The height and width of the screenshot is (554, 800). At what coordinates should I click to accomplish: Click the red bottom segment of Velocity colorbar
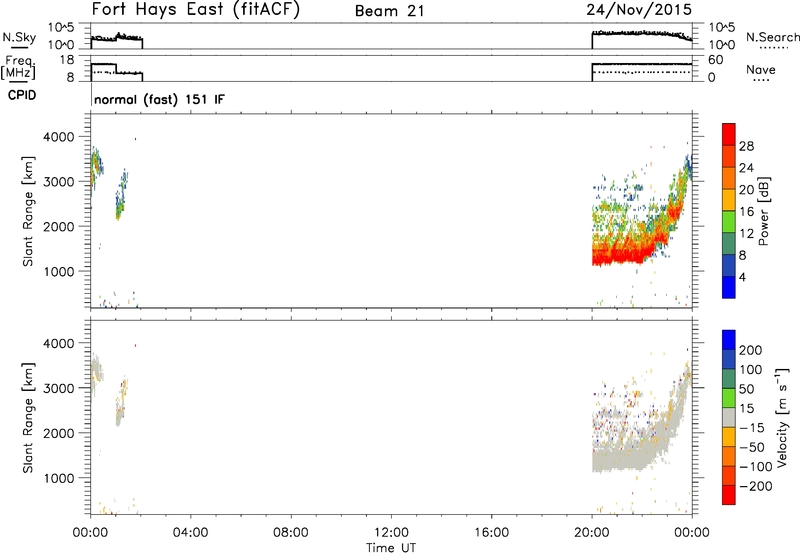coord(729,495)
